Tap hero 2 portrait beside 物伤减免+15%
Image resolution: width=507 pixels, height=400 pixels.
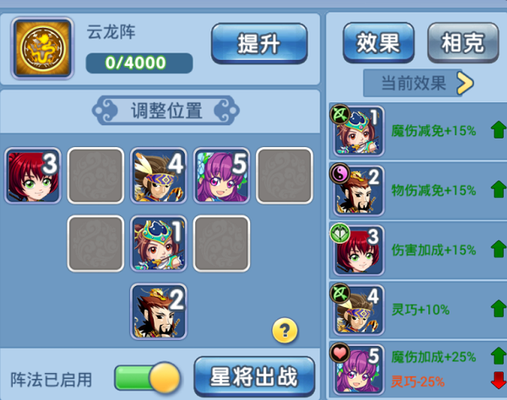point(358,190)
